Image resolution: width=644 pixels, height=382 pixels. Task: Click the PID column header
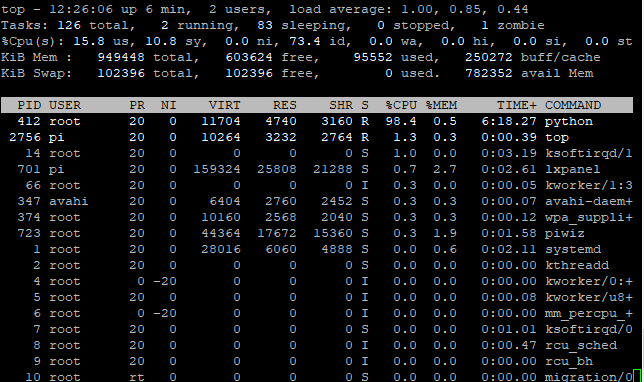click(x=29, y=105)
